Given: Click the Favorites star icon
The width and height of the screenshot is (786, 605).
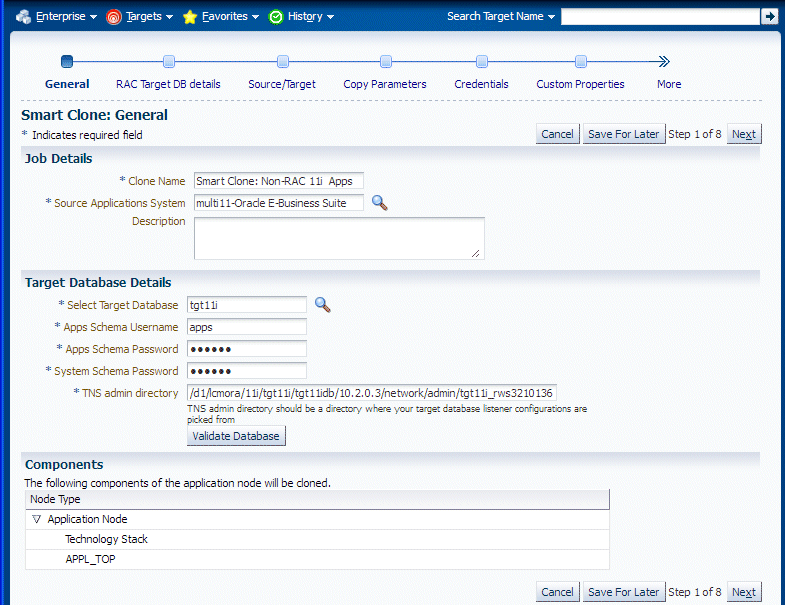Looking at the screenshot, I should coord(189,17).
